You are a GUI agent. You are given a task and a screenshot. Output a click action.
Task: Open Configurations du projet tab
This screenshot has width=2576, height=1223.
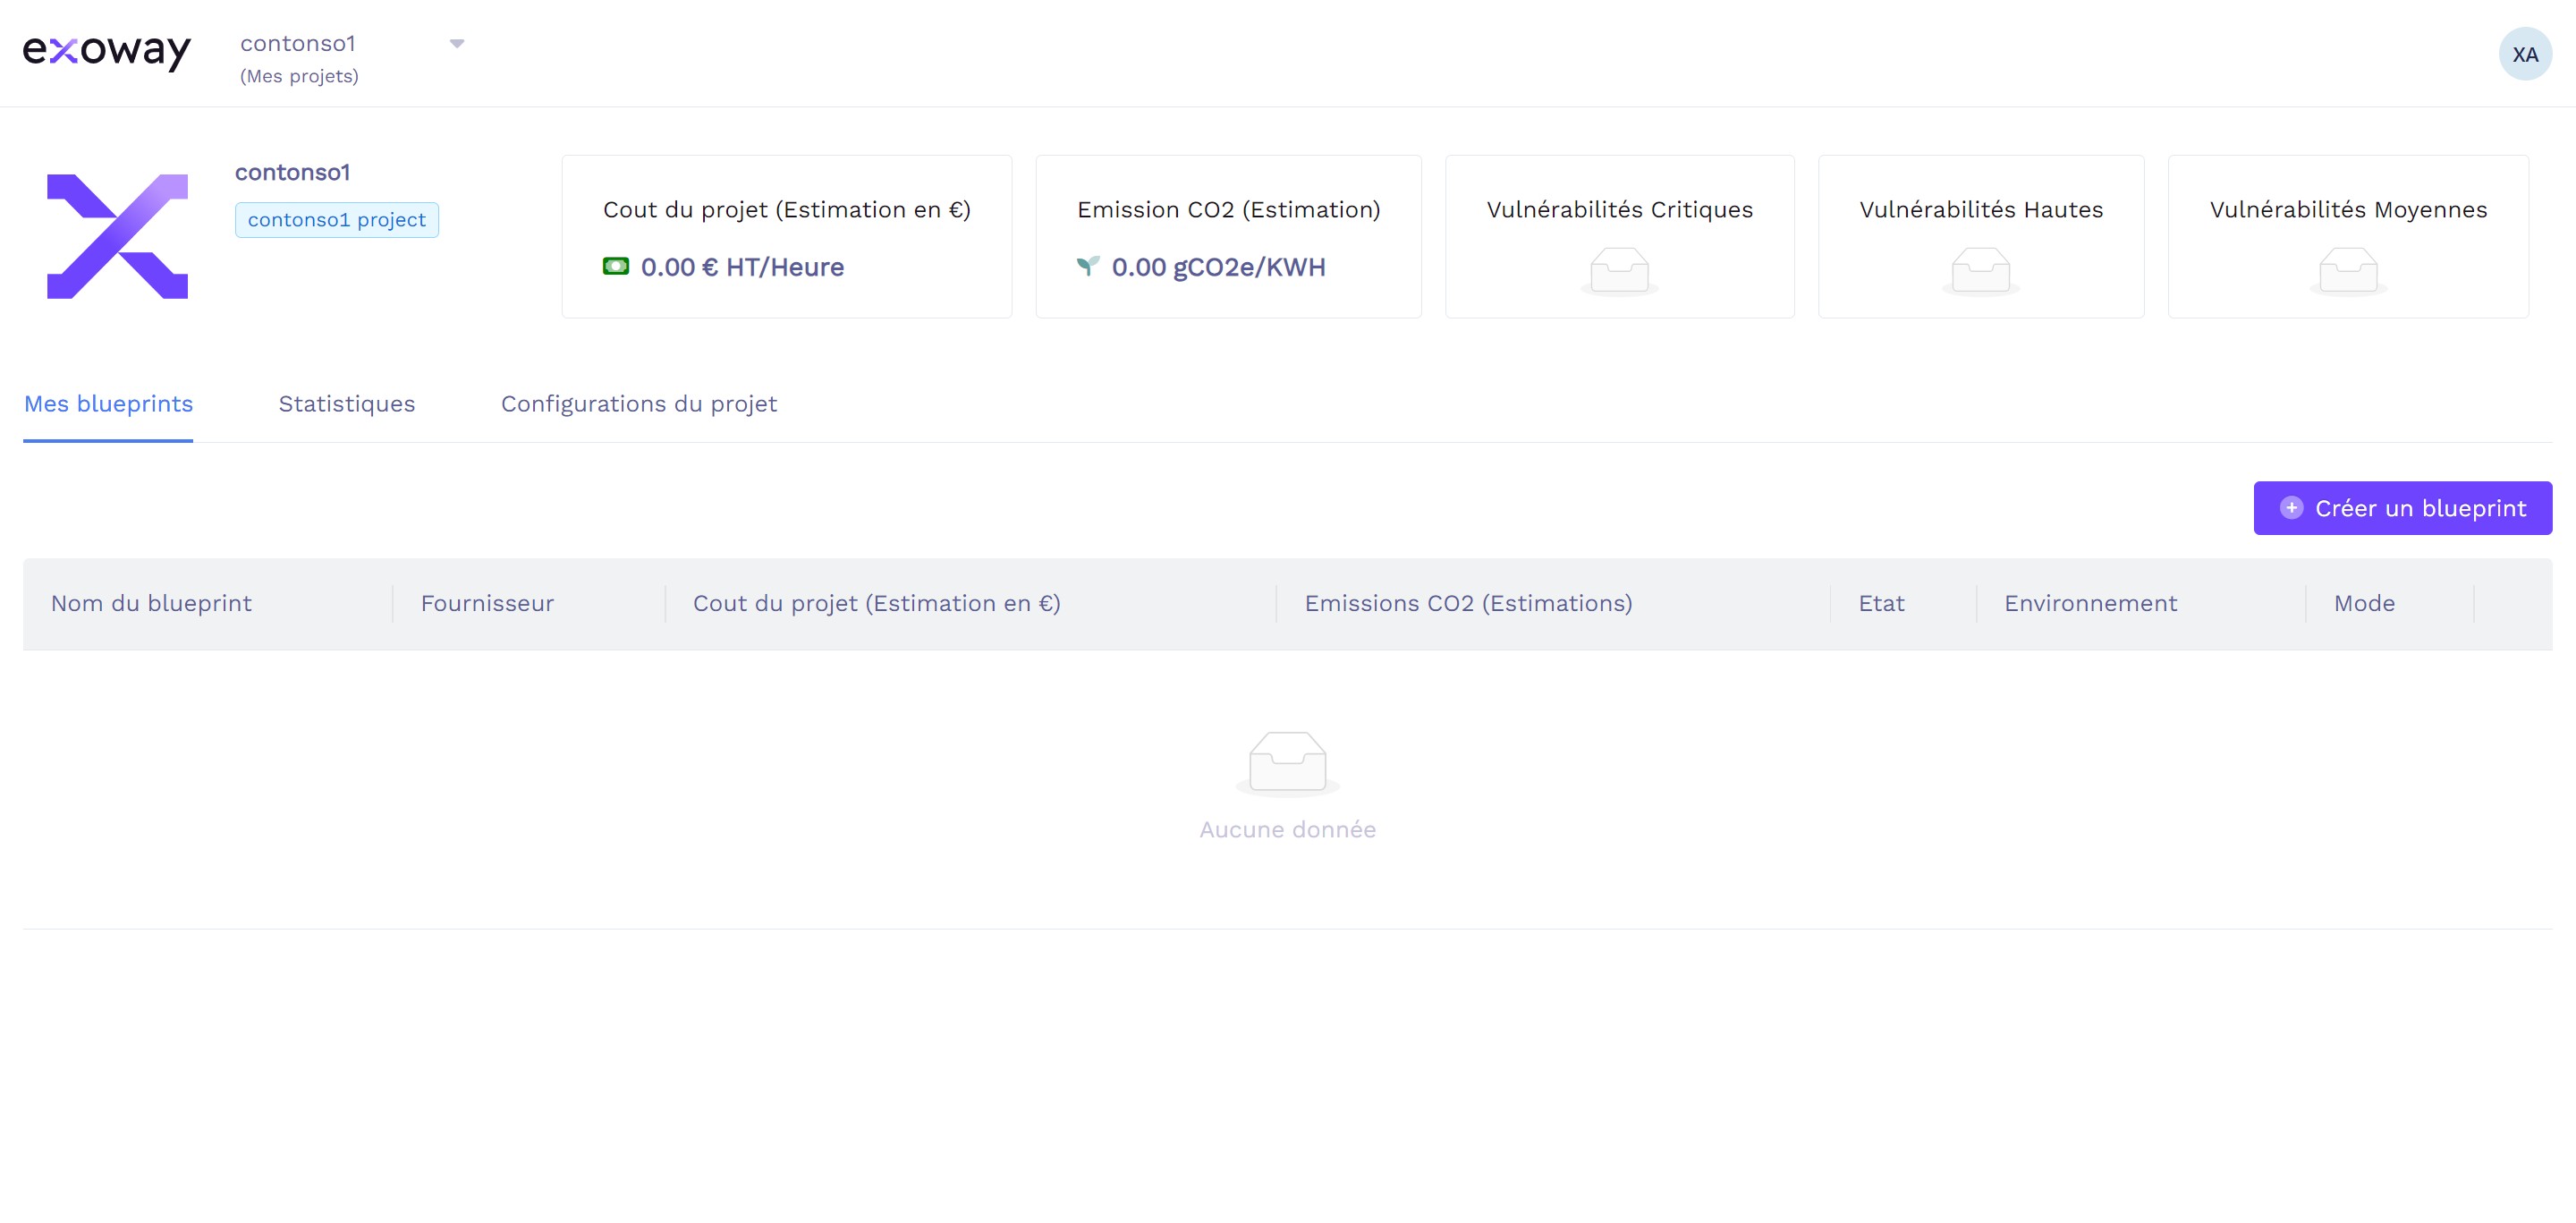638,404
